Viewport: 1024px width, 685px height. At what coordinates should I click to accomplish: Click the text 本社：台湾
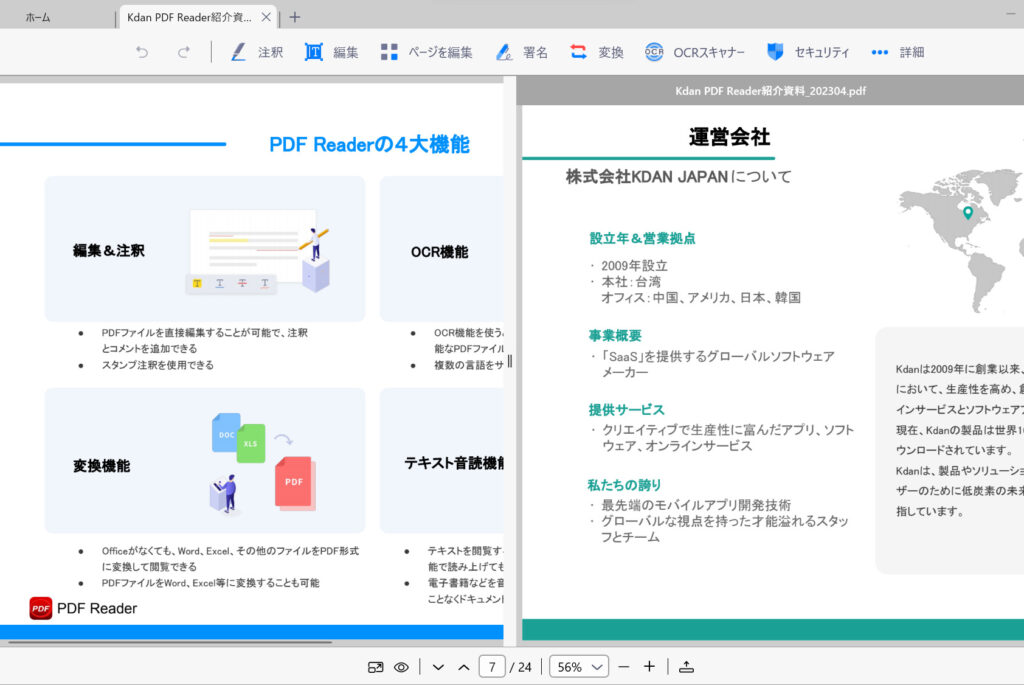[631, 281]
